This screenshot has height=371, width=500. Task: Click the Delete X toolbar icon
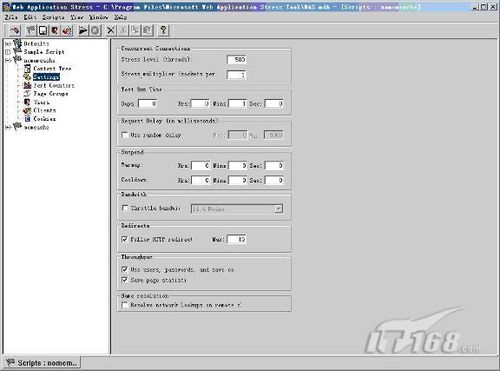[111, 31]
